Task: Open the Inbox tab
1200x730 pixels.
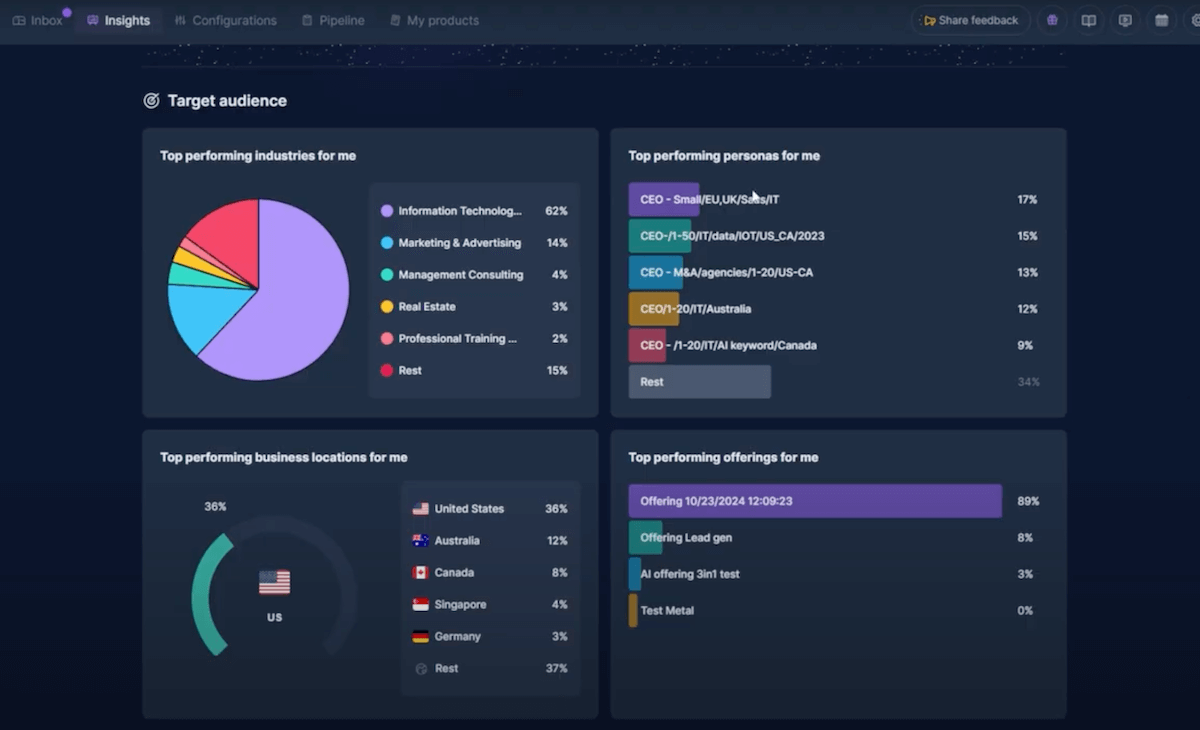Action: tap(38, 20)
